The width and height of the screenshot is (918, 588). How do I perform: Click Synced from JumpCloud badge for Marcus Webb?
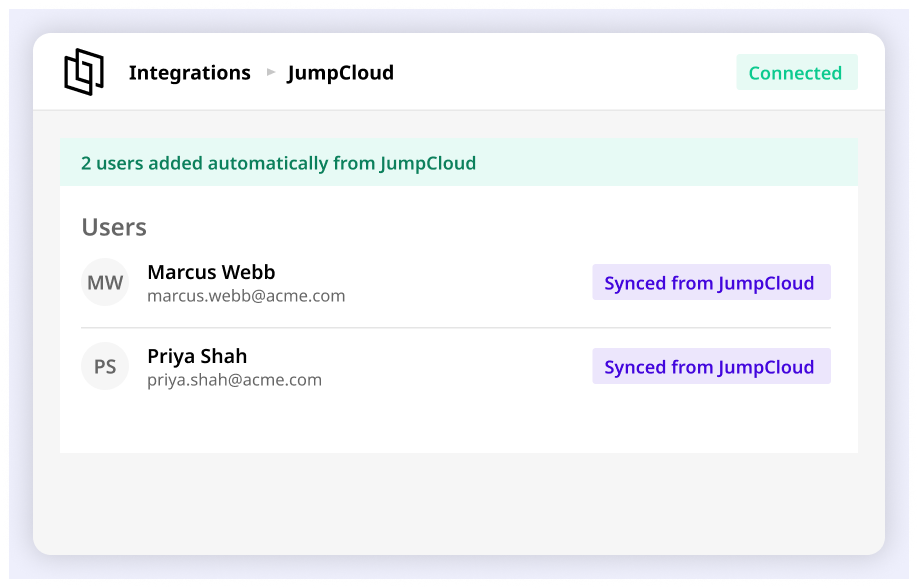point(711,282)
